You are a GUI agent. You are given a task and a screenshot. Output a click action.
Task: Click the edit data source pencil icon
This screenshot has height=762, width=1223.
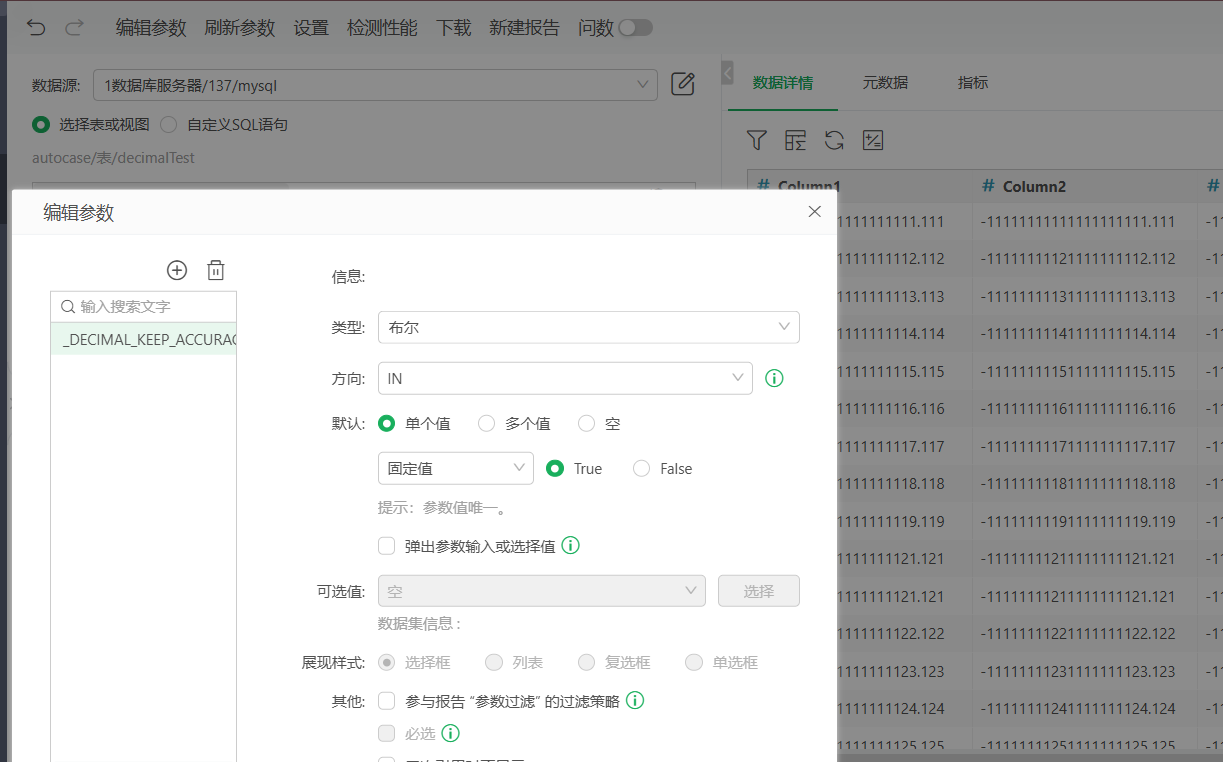(x=683, y=84)
